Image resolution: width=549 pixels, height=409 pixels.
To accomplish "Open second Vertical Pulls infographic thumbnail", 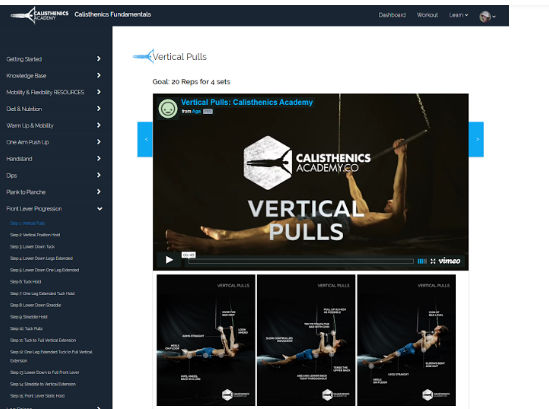I will (x=306, y=340).
